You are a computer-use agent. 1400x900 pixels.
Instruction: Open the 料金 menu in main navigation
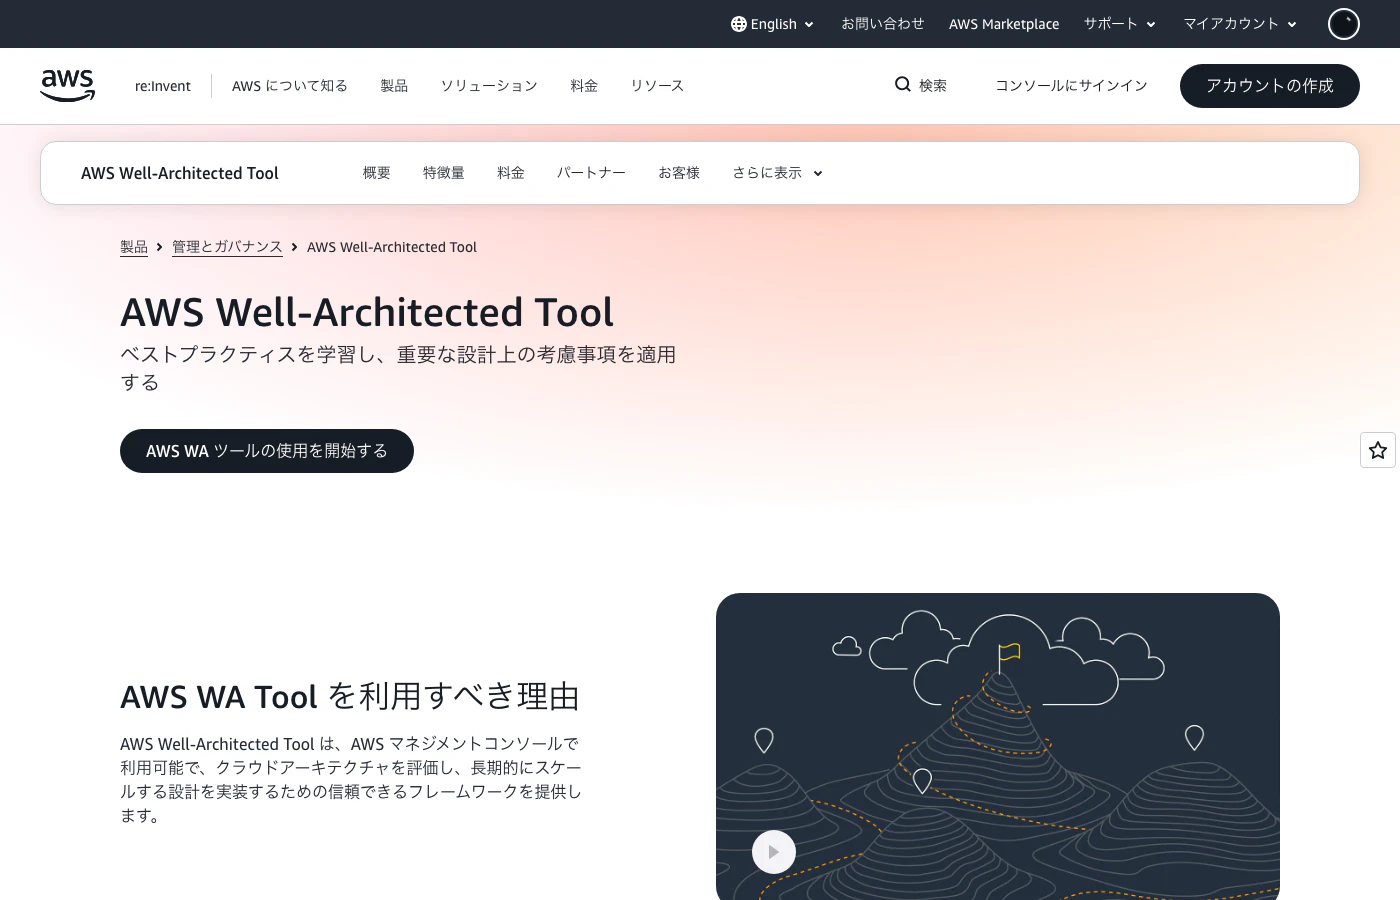(584, 86)
